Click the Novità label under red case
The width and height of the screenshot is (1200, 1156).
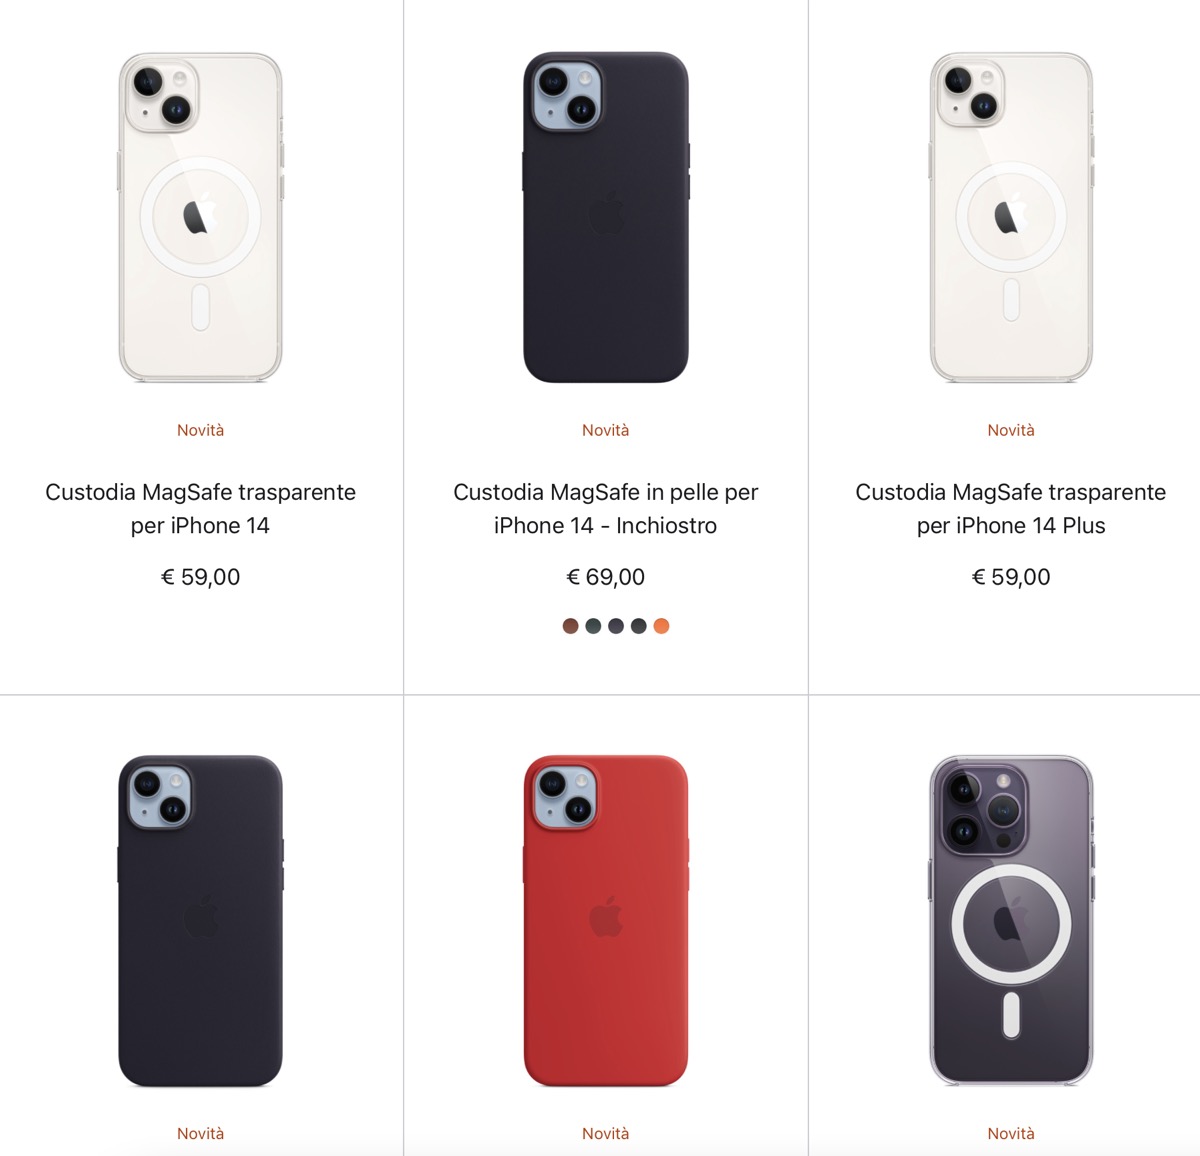[x=606, y=1133]
